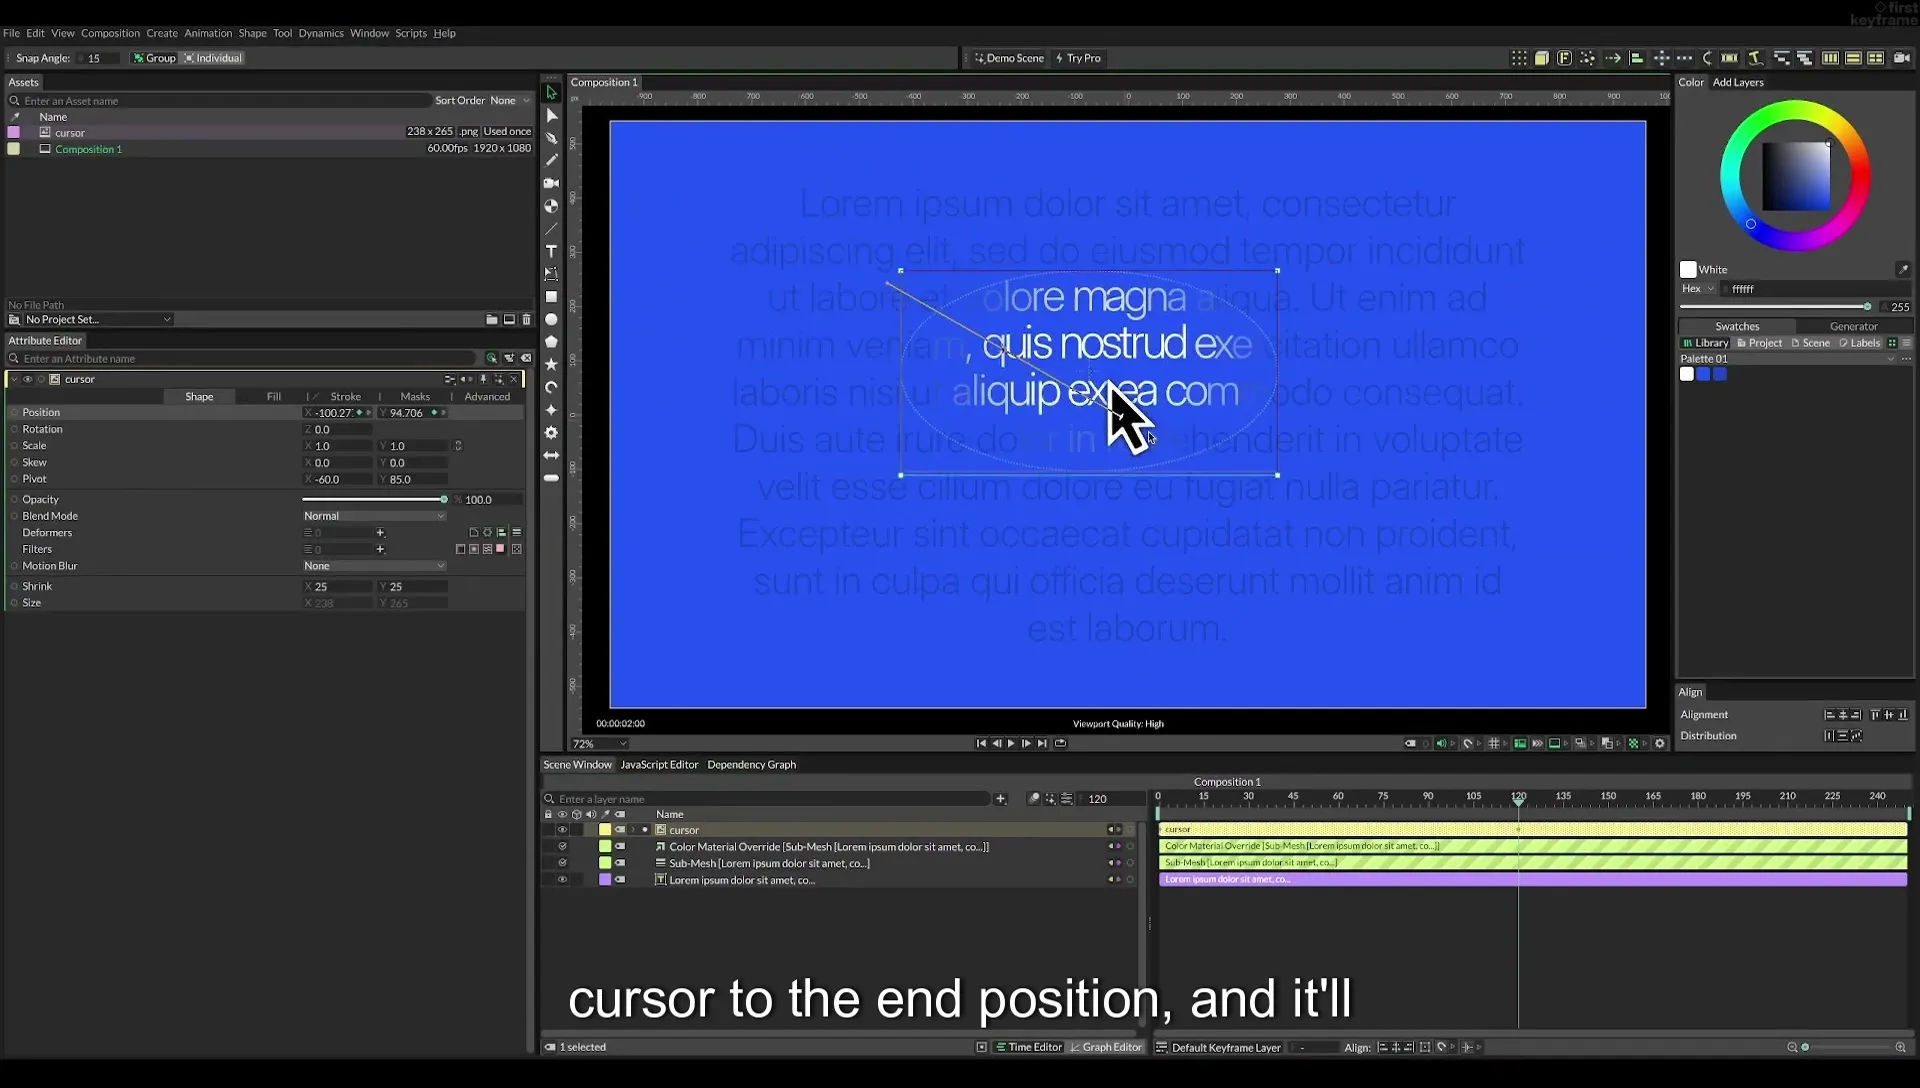
Task: Open the Motion Blur None dropdown
Action: (374, 566)
